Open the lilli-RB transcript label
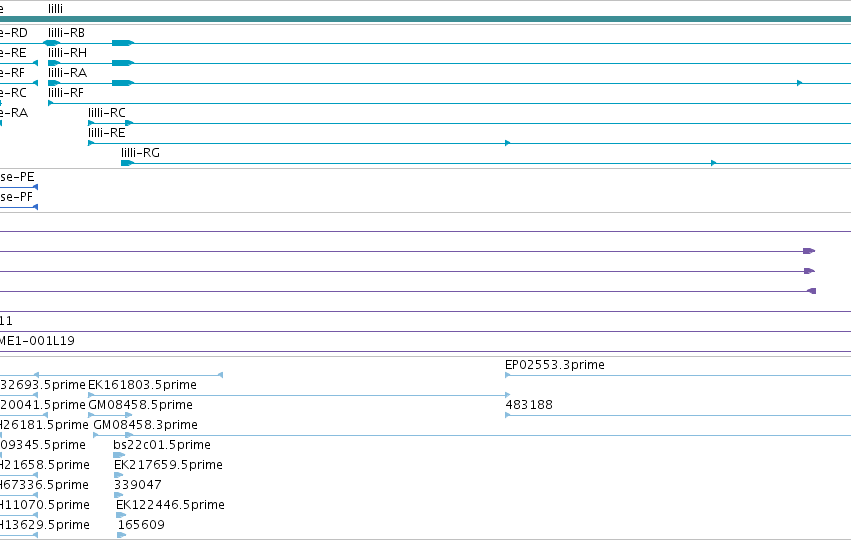Screen dimensions: 851x540 click(x=66, y=33)
